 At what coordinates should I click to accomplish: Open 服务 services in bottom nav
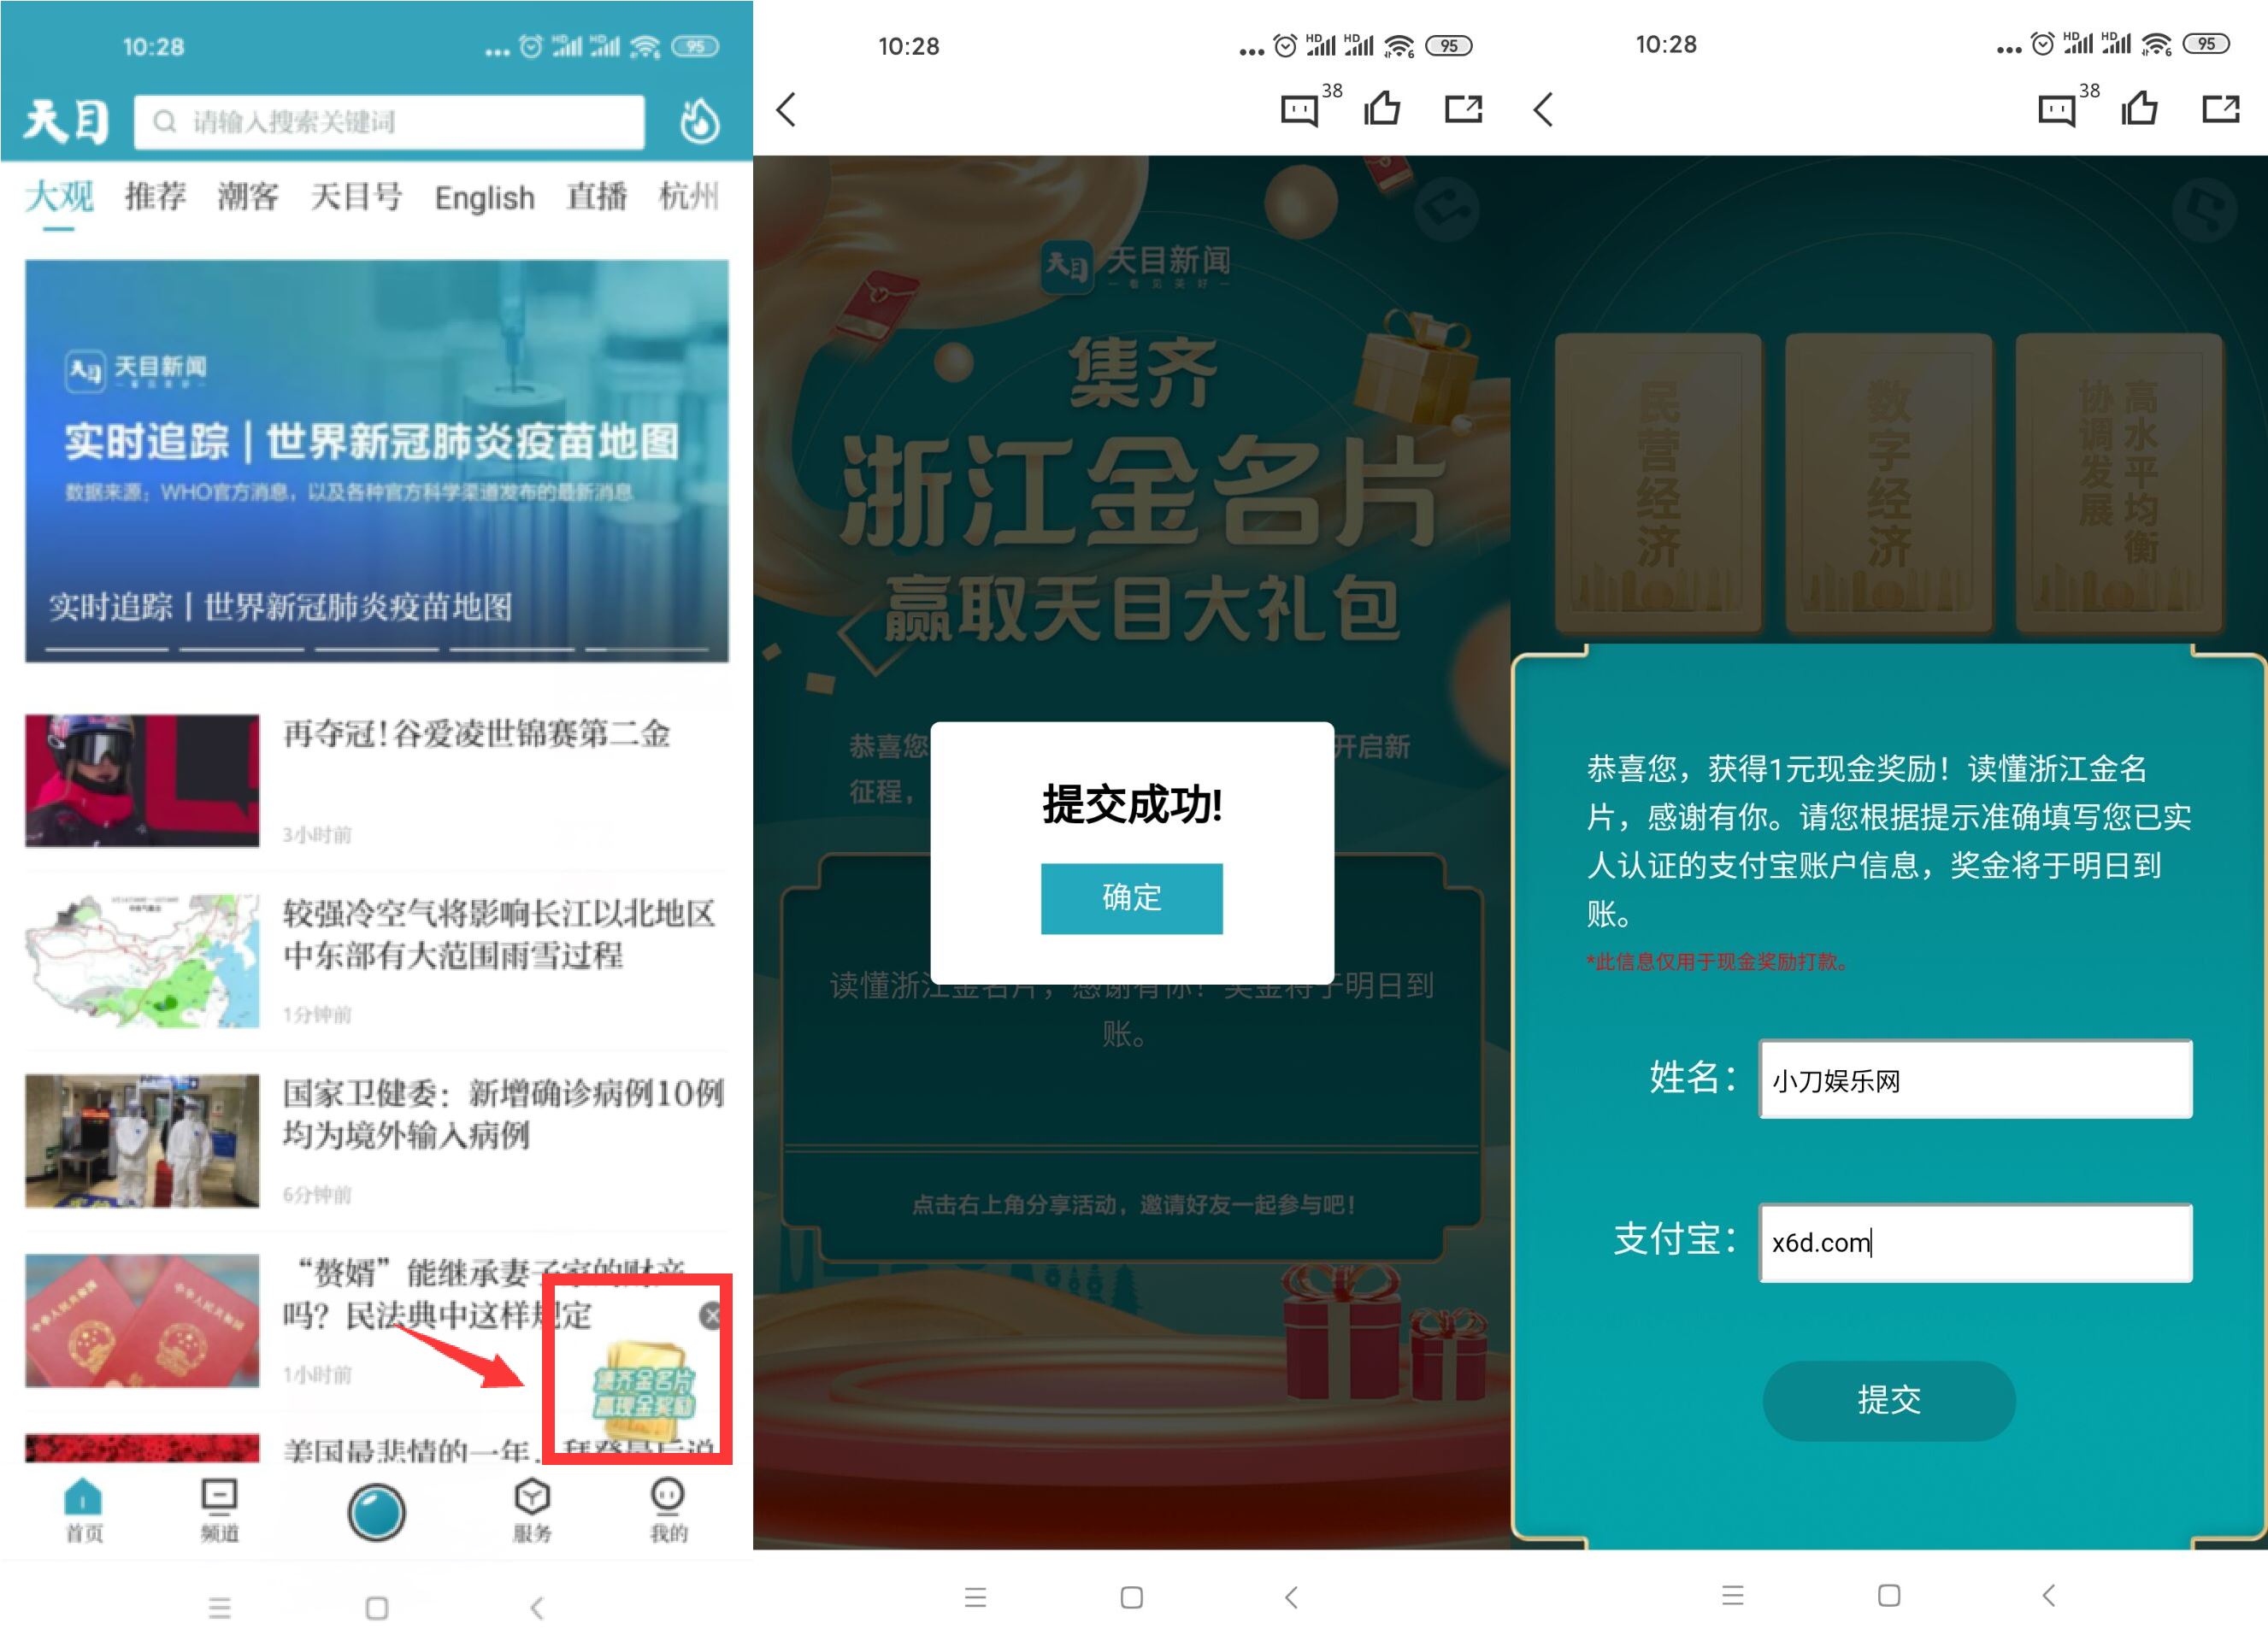coord(532,1510)
